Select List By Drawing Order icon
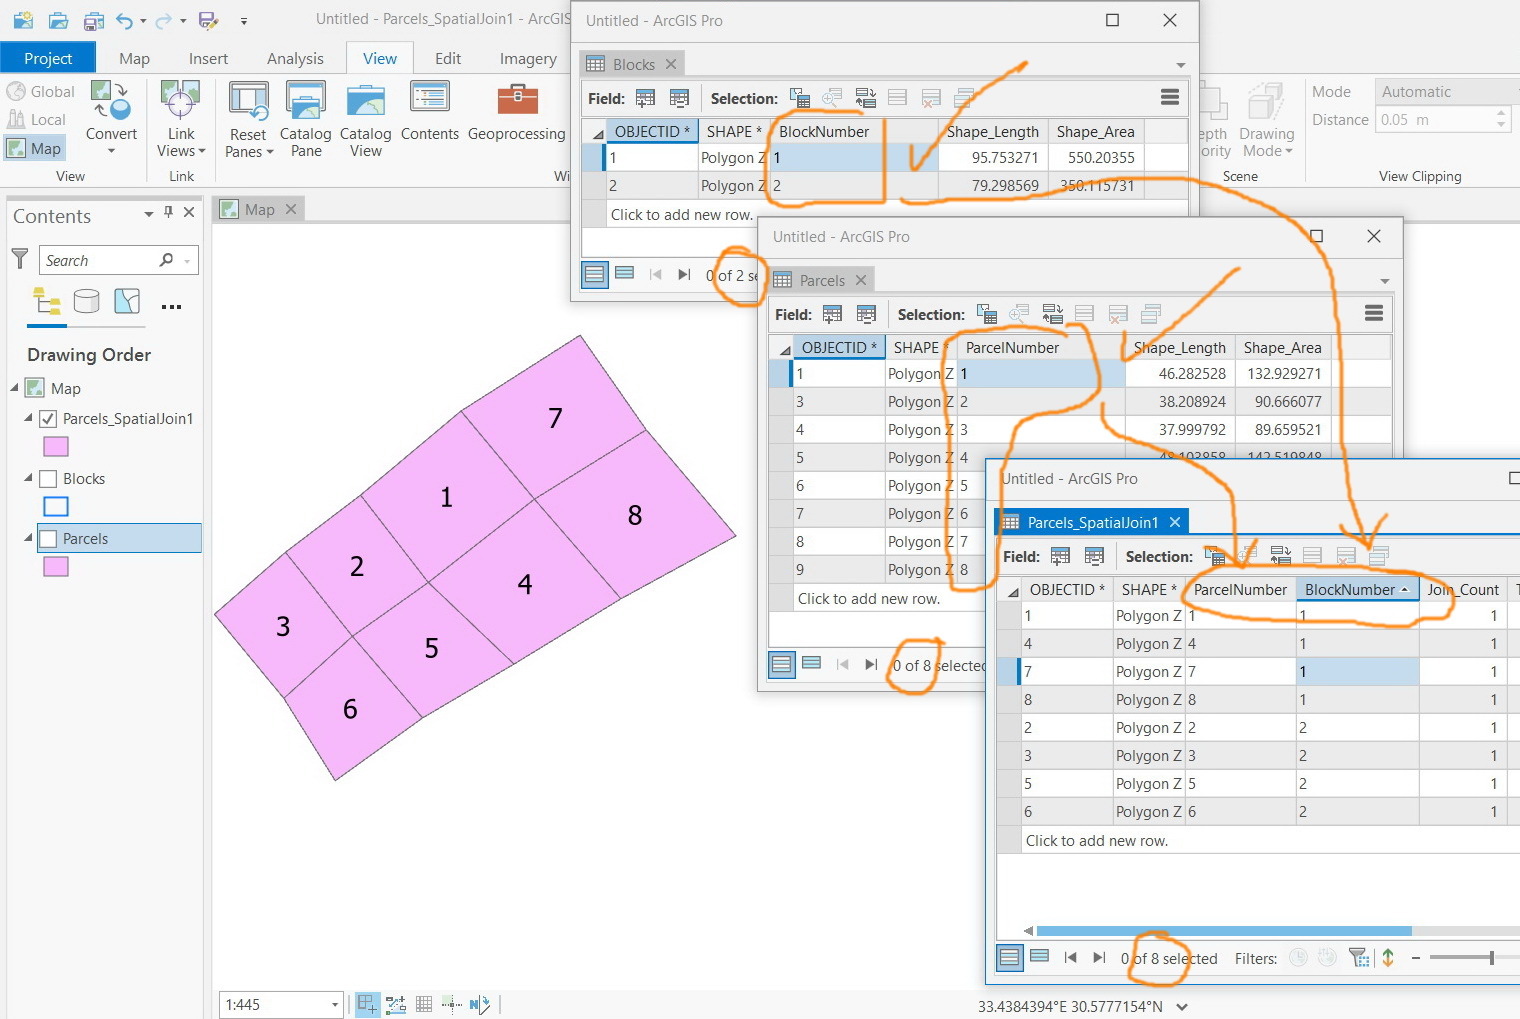 [x=46, y=301]
